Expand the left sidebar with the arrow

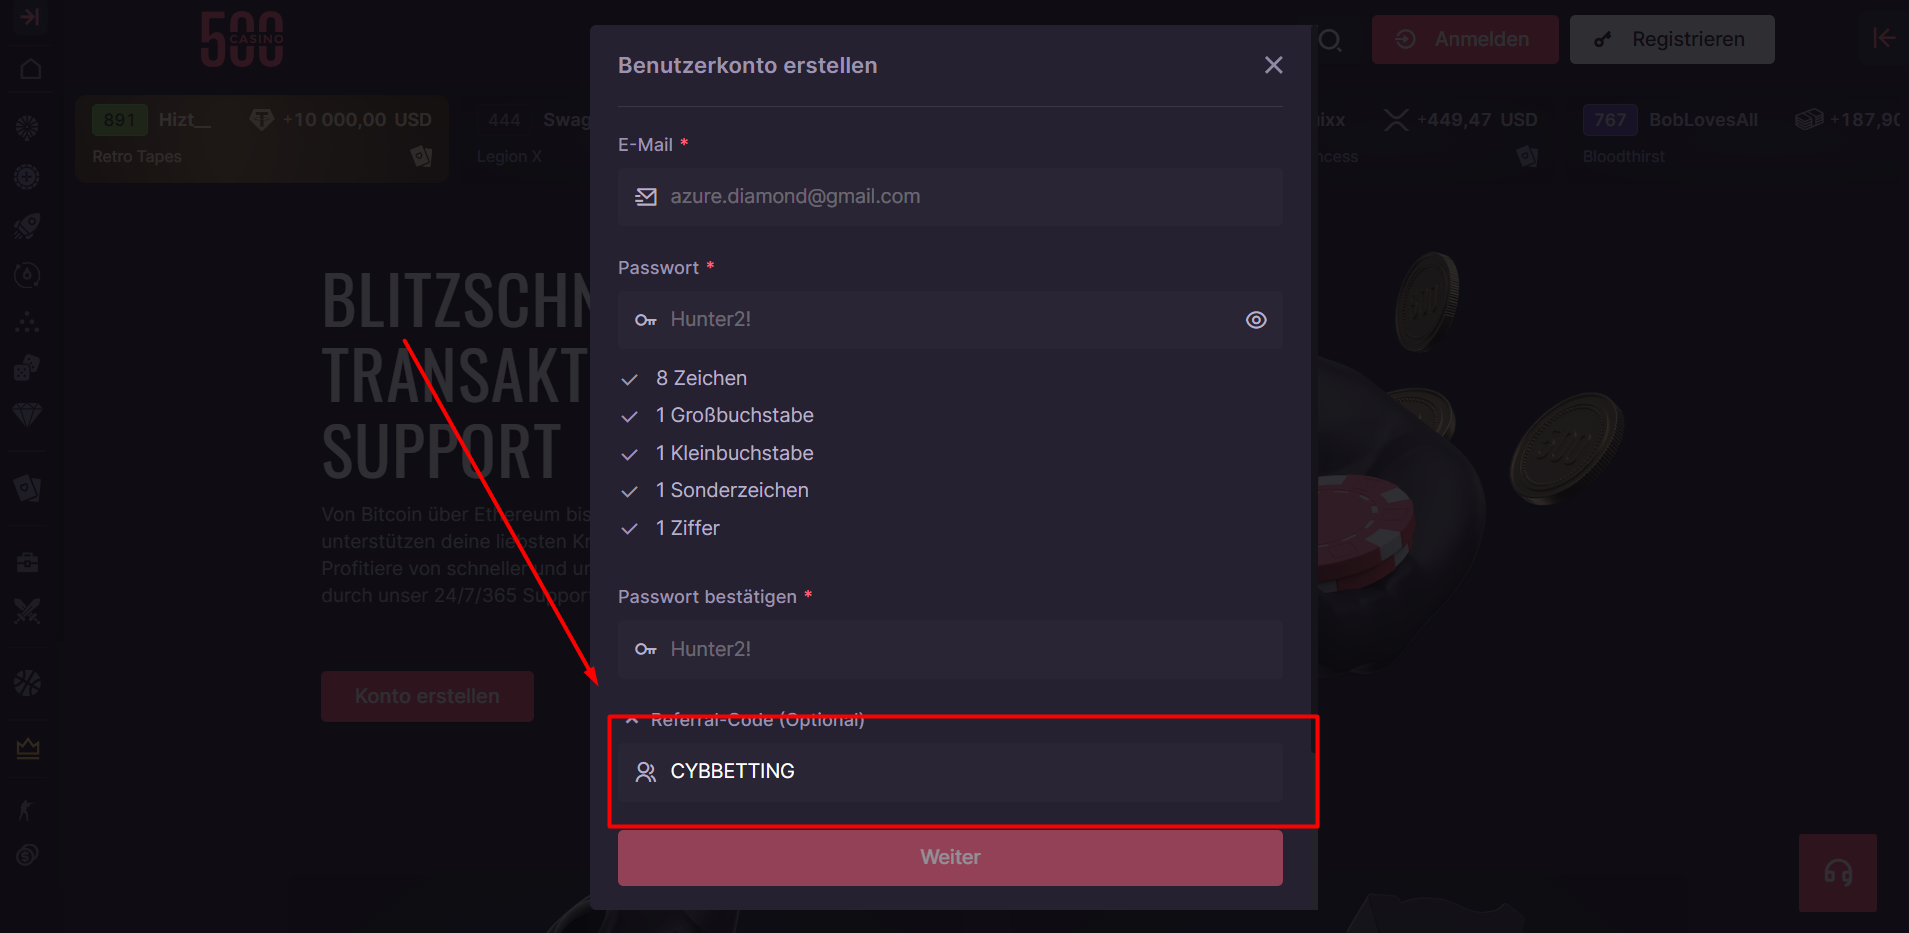30,17
